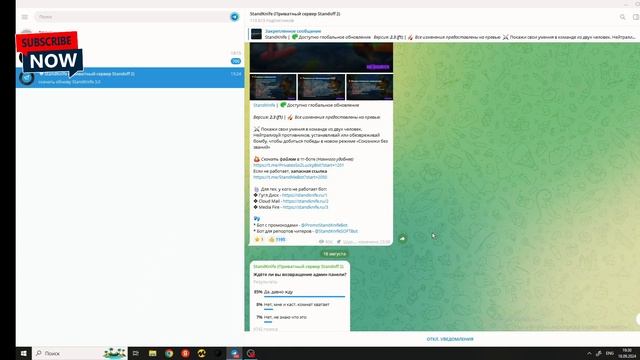The width and height of the screenshot is (640, 360).
Task: Focus the chat list search field
Action: point(131,17)
